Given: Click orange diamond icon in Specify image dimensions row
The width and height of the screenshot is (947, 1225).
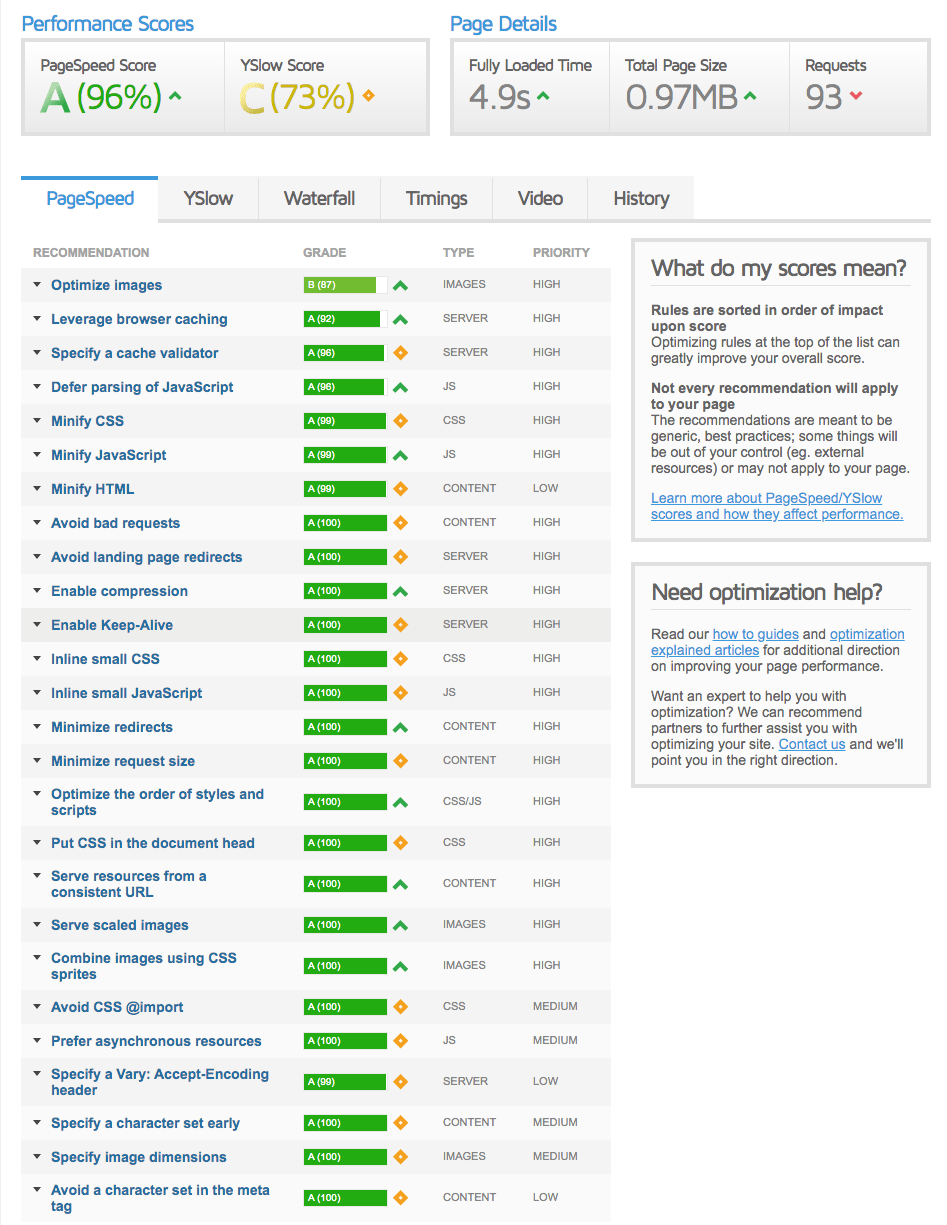Looking at the screenshot, I should (x=400, y=1157).
